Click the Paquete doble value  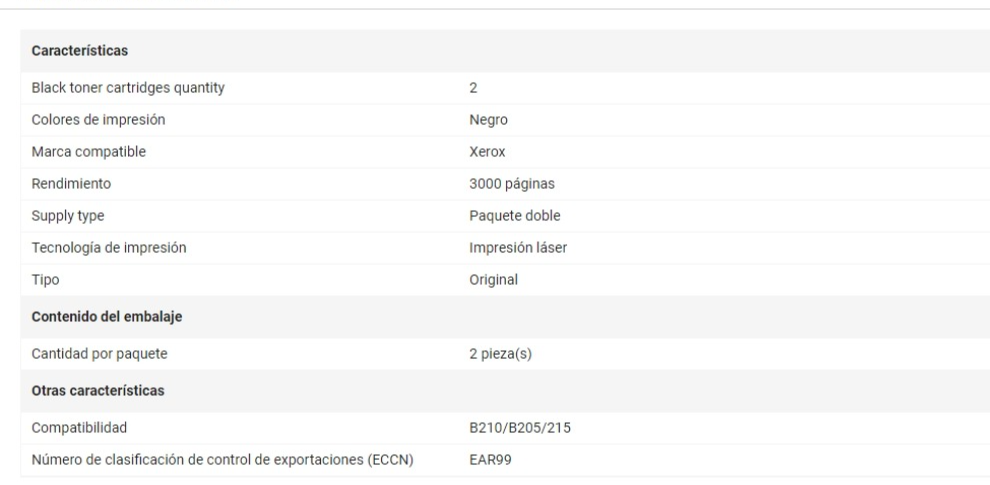(x=515, y=216)
